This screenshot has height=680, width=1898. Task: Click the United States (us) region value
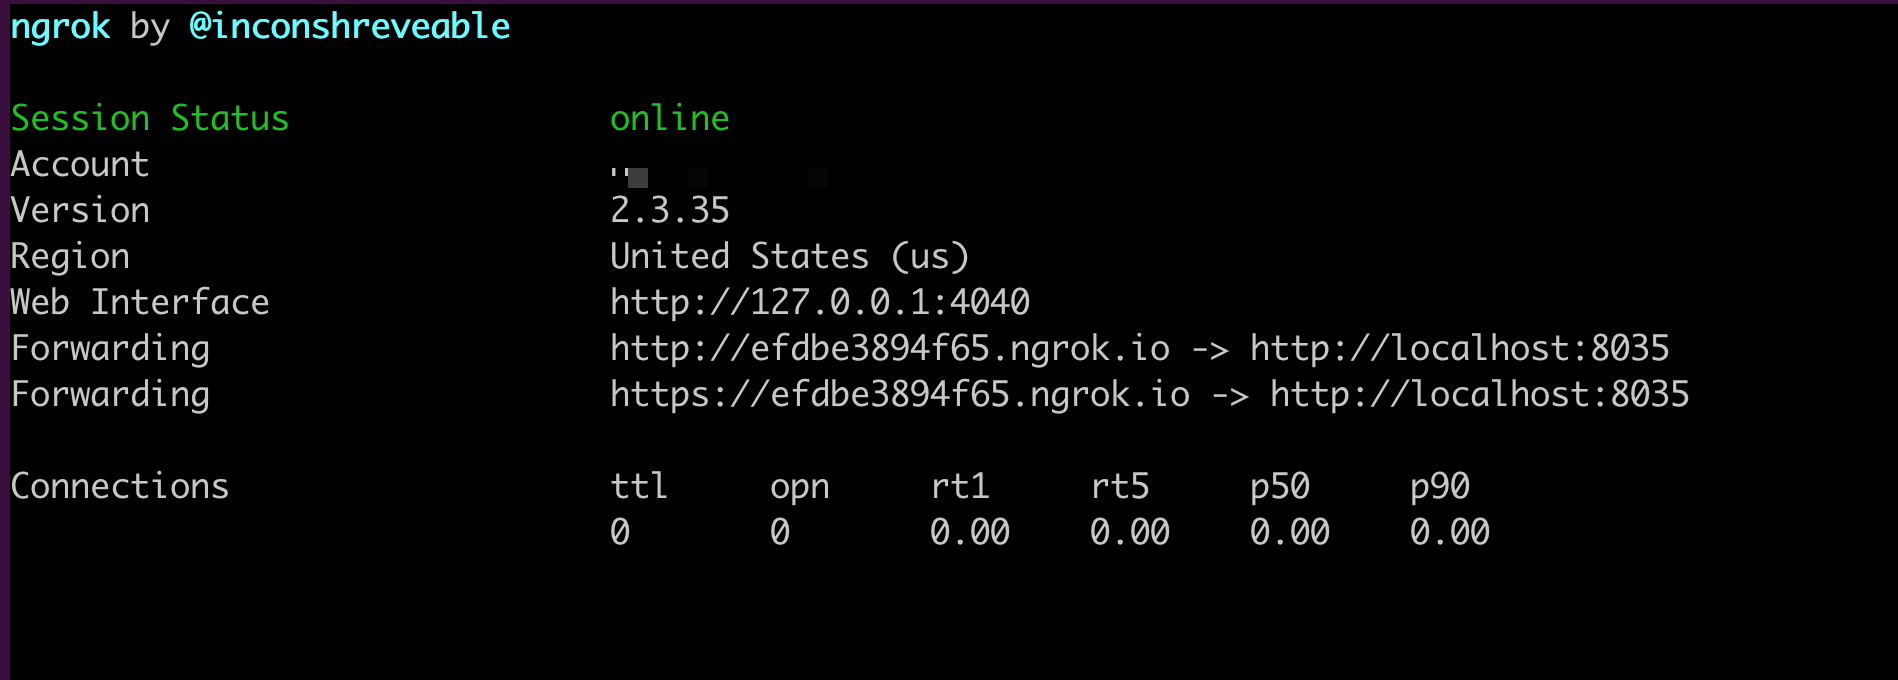tap(790, 257)
